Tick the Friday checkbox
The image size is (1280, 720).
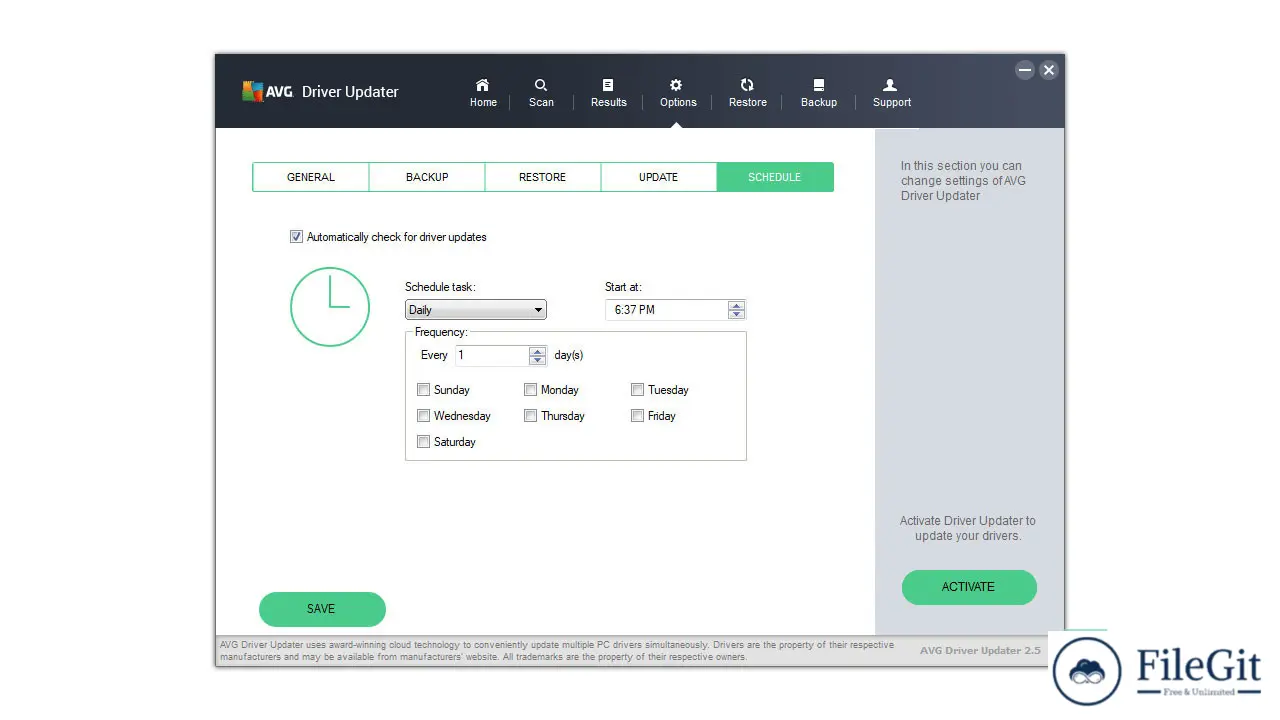click(x=637, y=416)
